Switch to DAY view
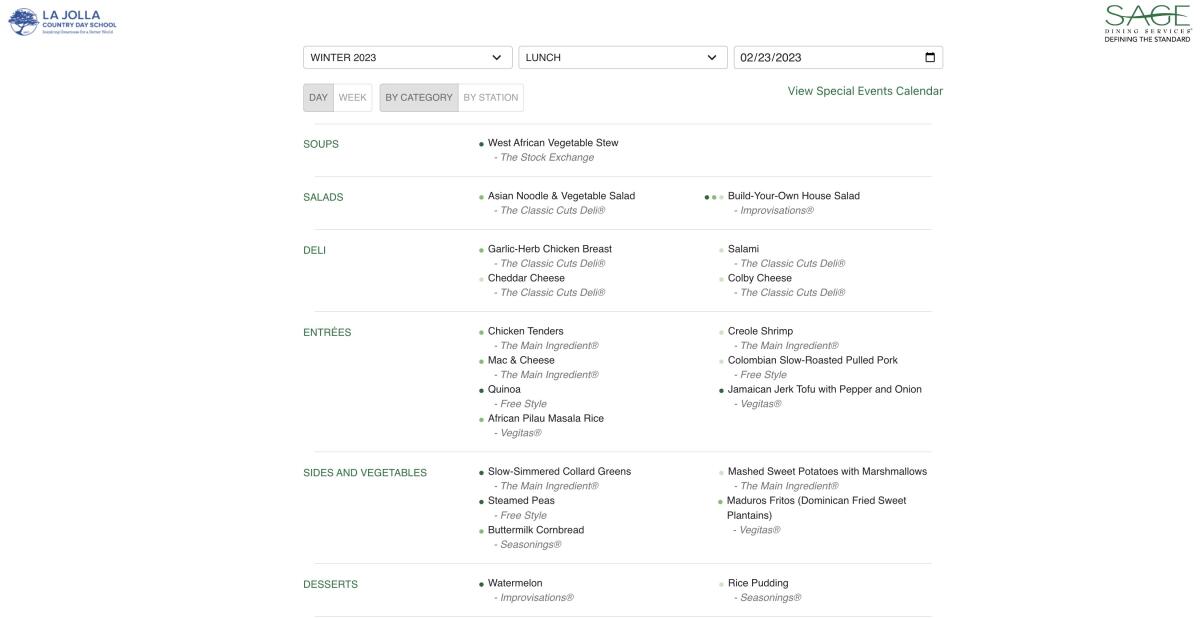This screenshot has width=1200, height=618. (x=318, y=98)
